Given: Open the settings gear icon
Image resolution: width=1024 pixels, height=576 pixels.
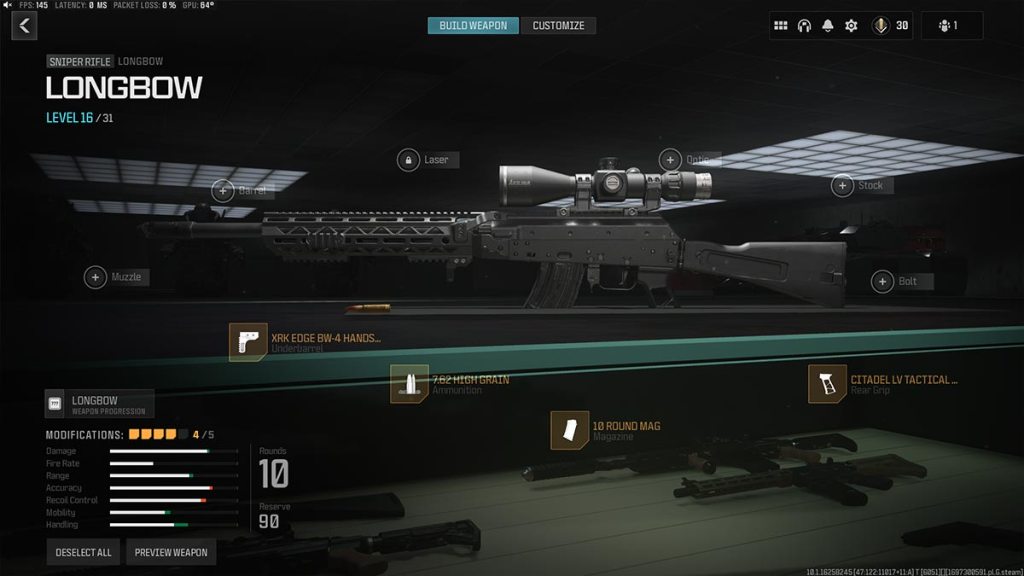Looking at the screenshot, I should pyautogui.click(x=851, y=25).
